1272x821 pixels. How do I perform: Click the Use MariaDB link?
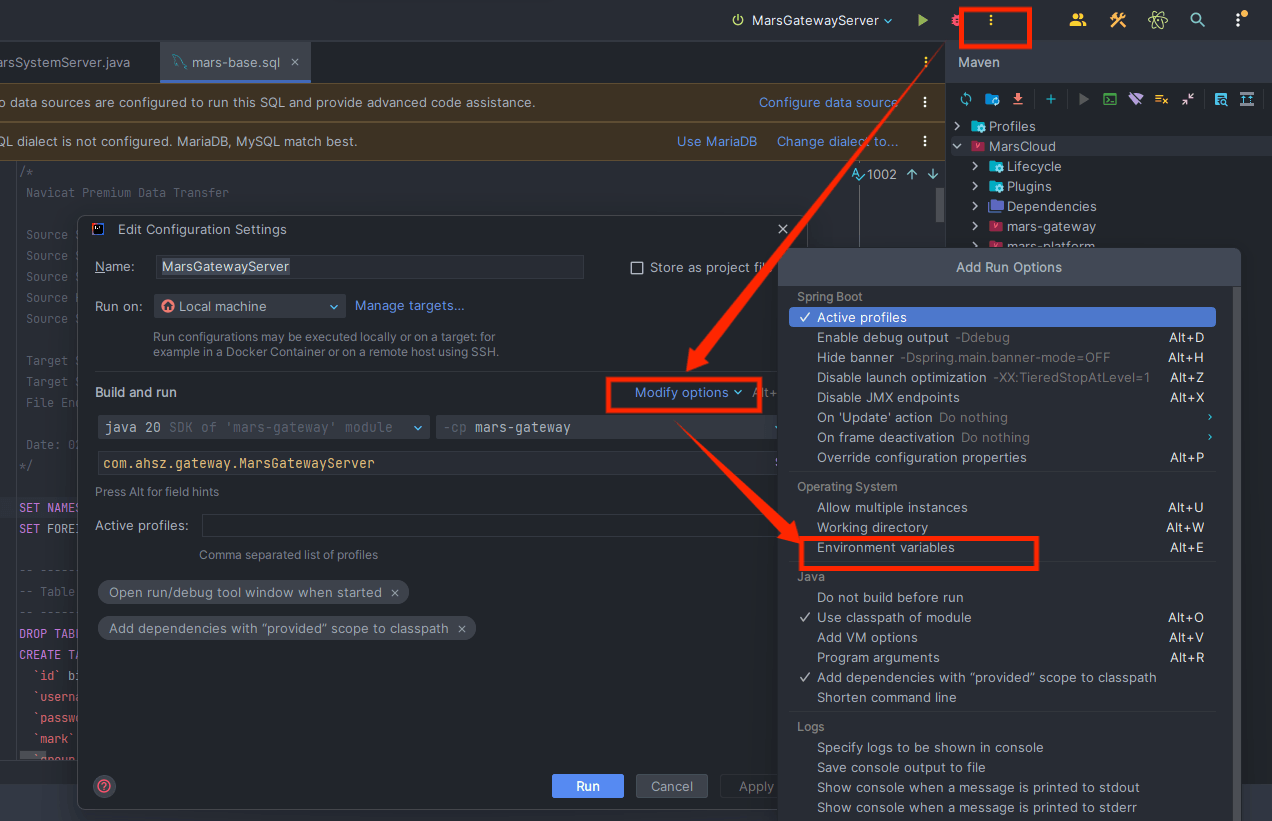717,141
